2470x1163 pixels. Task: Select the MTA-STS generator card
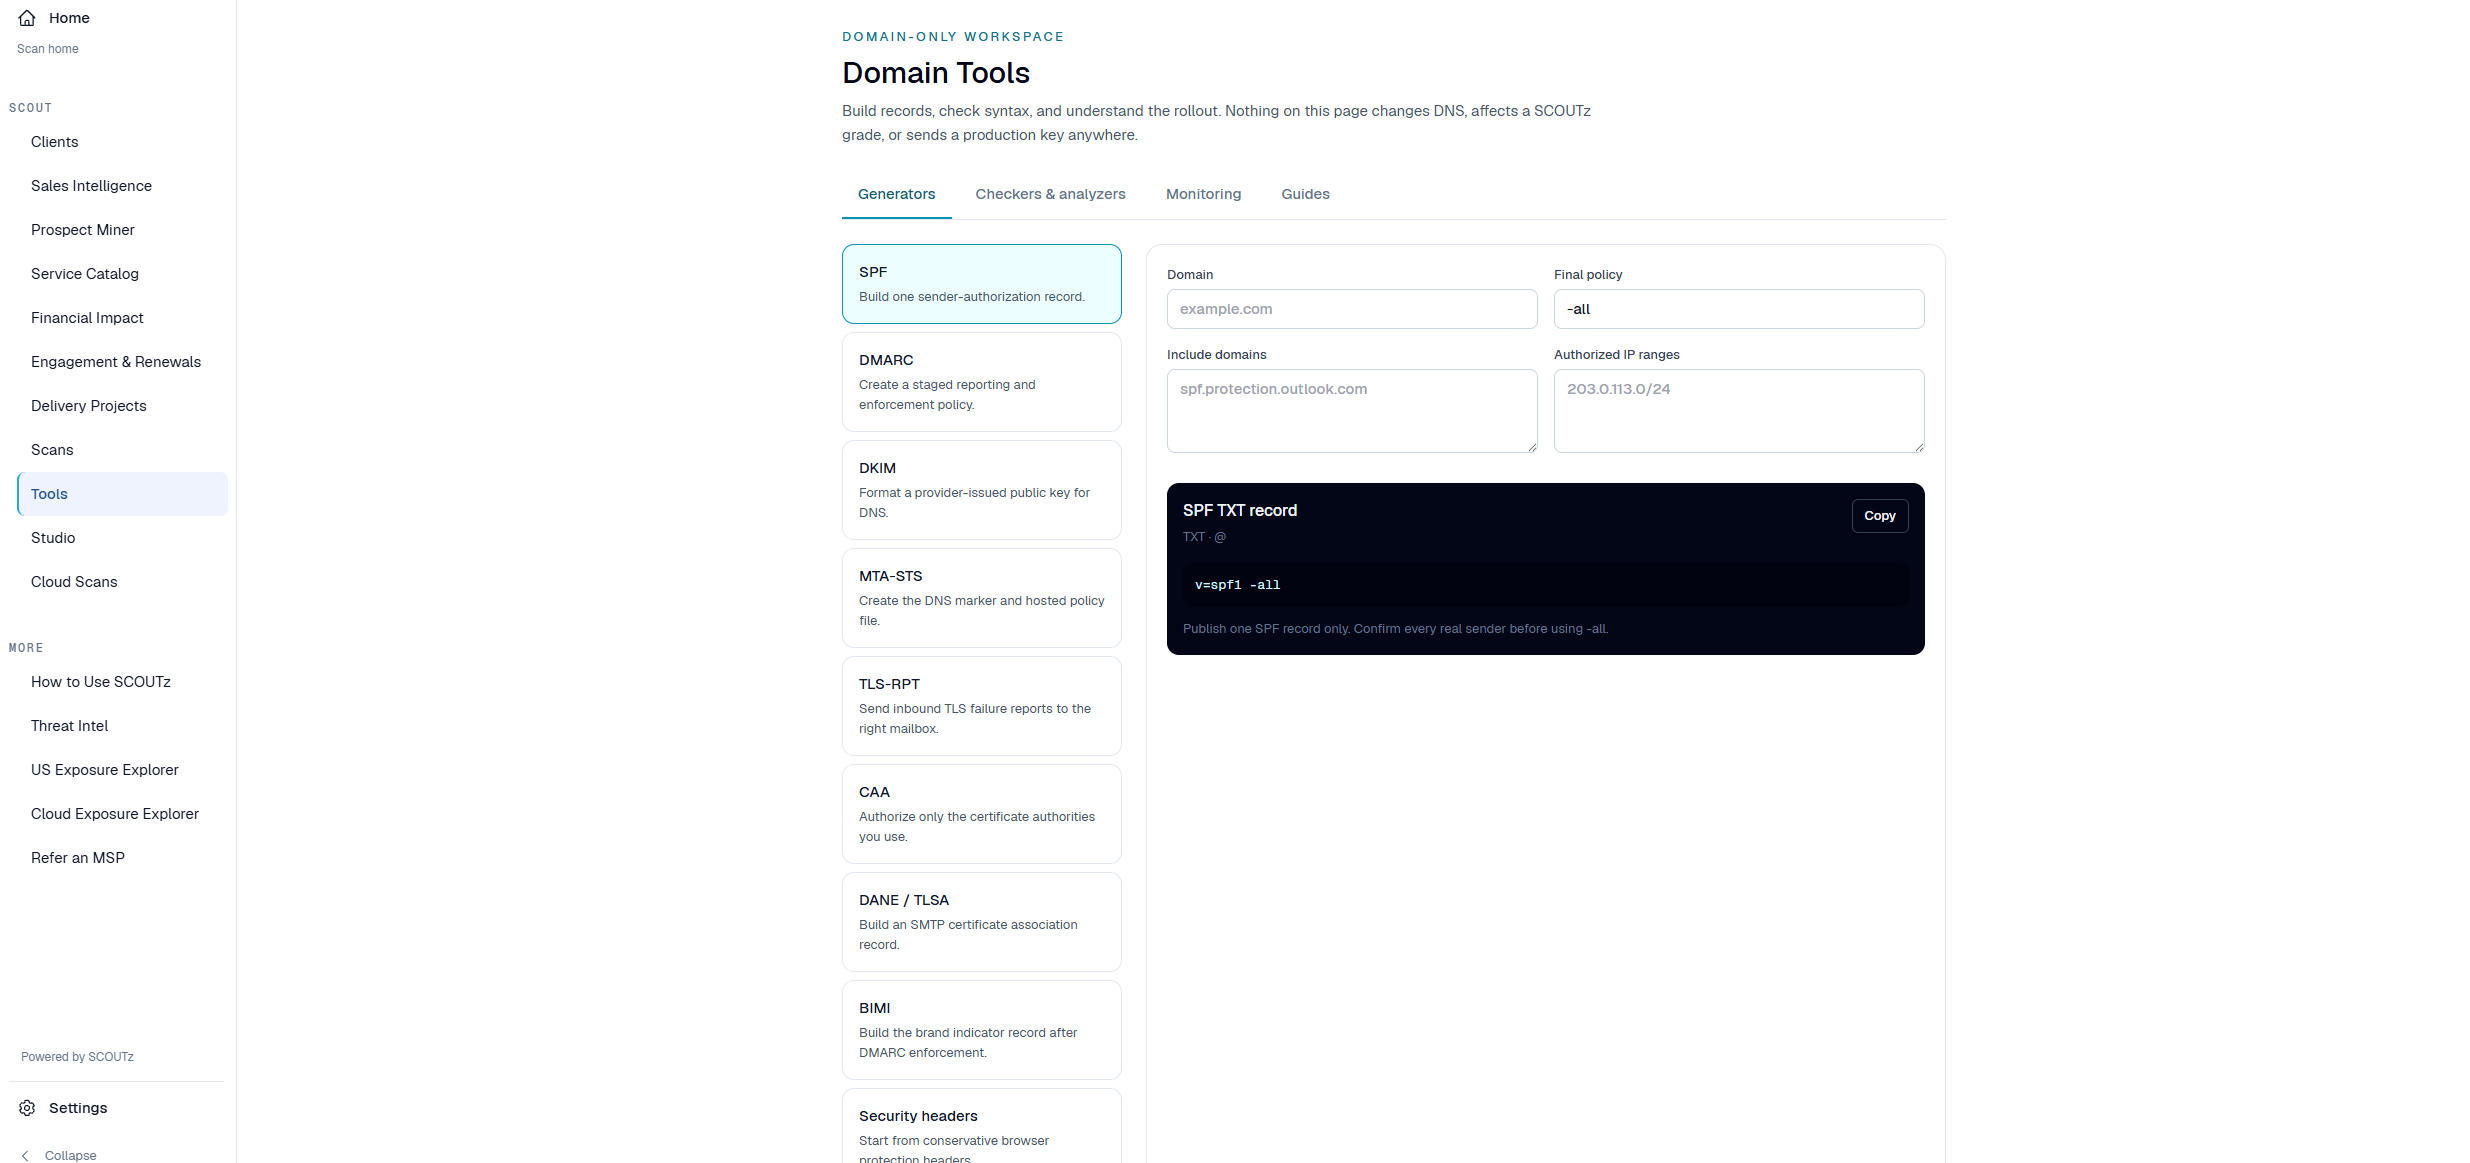[x=981, y=598]
